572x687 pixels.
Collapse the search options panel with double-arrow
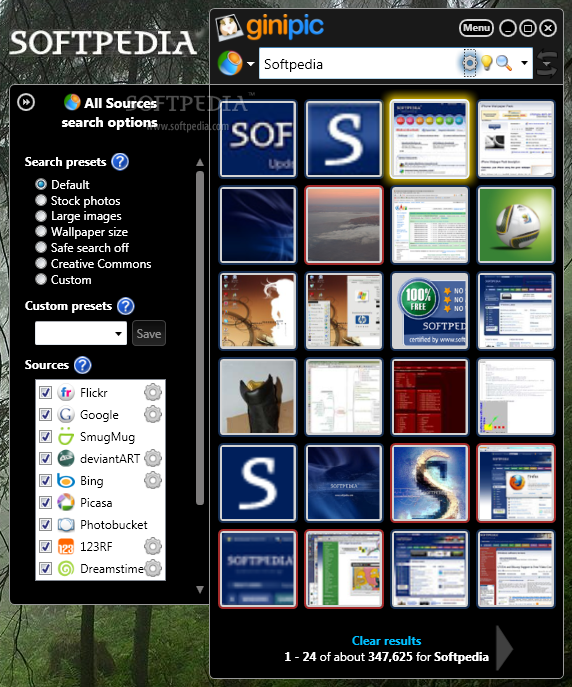[x=26, y=103]
